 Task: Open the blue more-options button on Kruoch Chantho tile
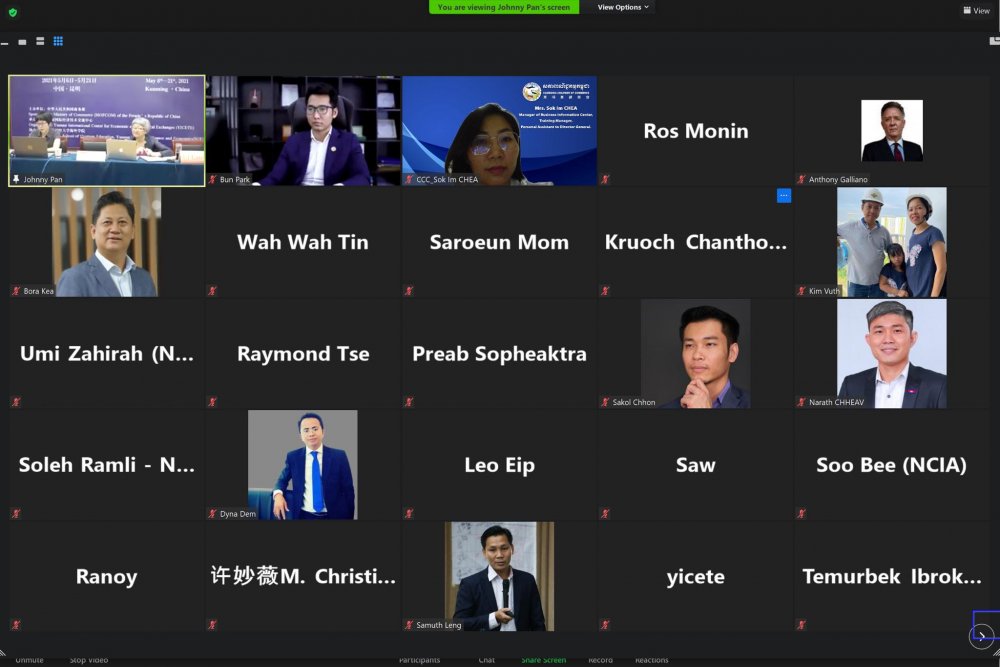click(784, 196)
